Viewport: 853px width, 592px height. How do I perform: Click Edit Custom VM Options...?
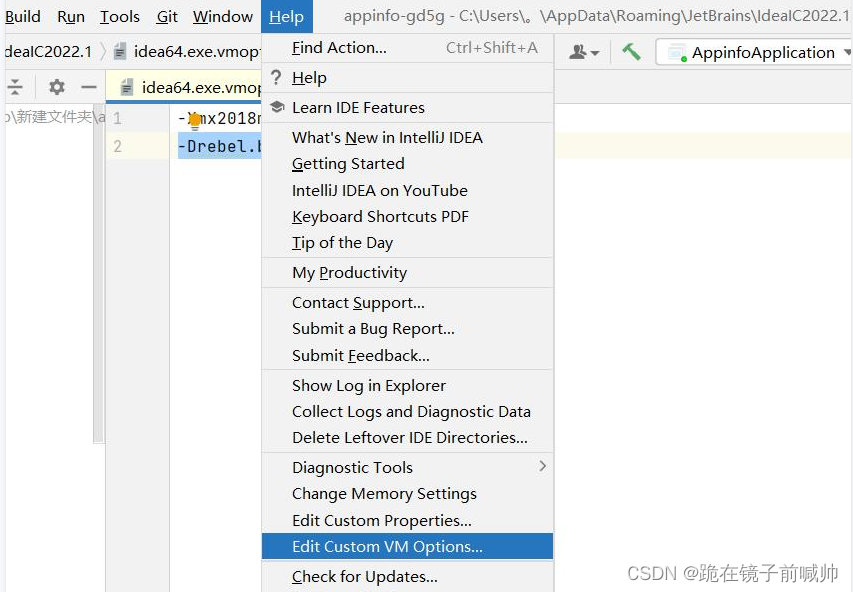click(x=407, y=546)
